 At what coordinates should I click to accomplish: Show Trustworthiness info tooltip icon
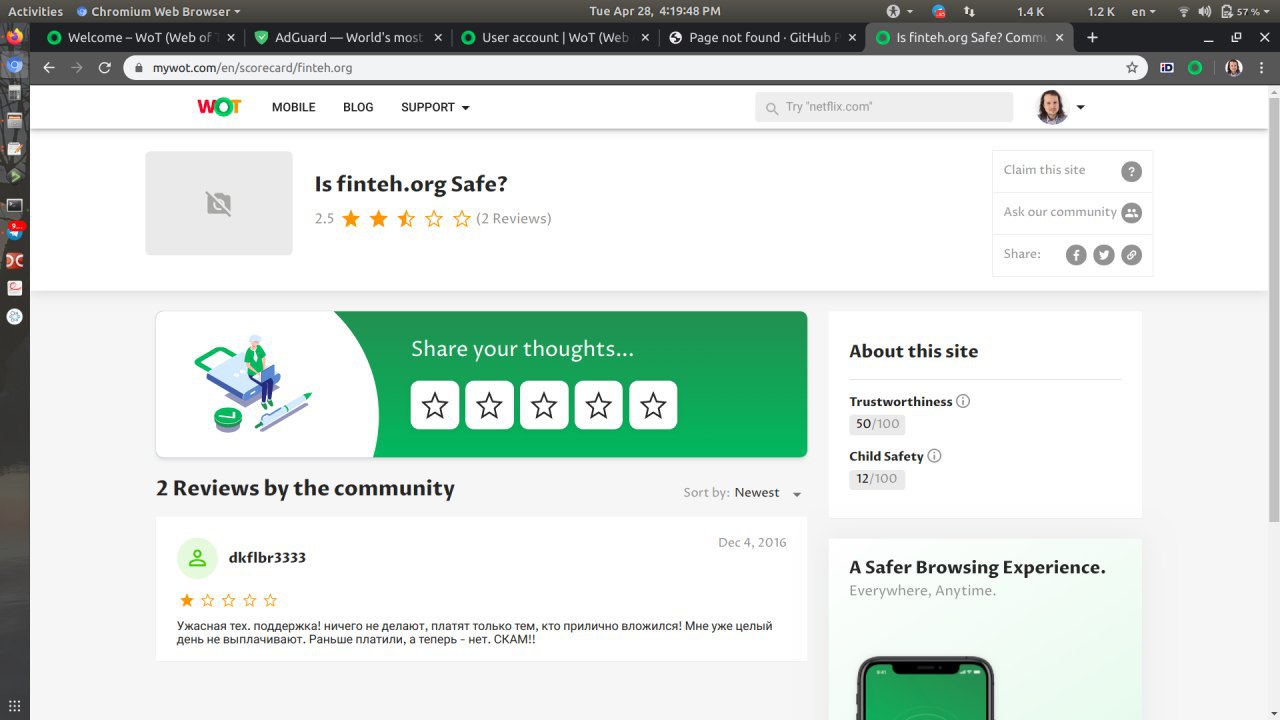(963, 402)
